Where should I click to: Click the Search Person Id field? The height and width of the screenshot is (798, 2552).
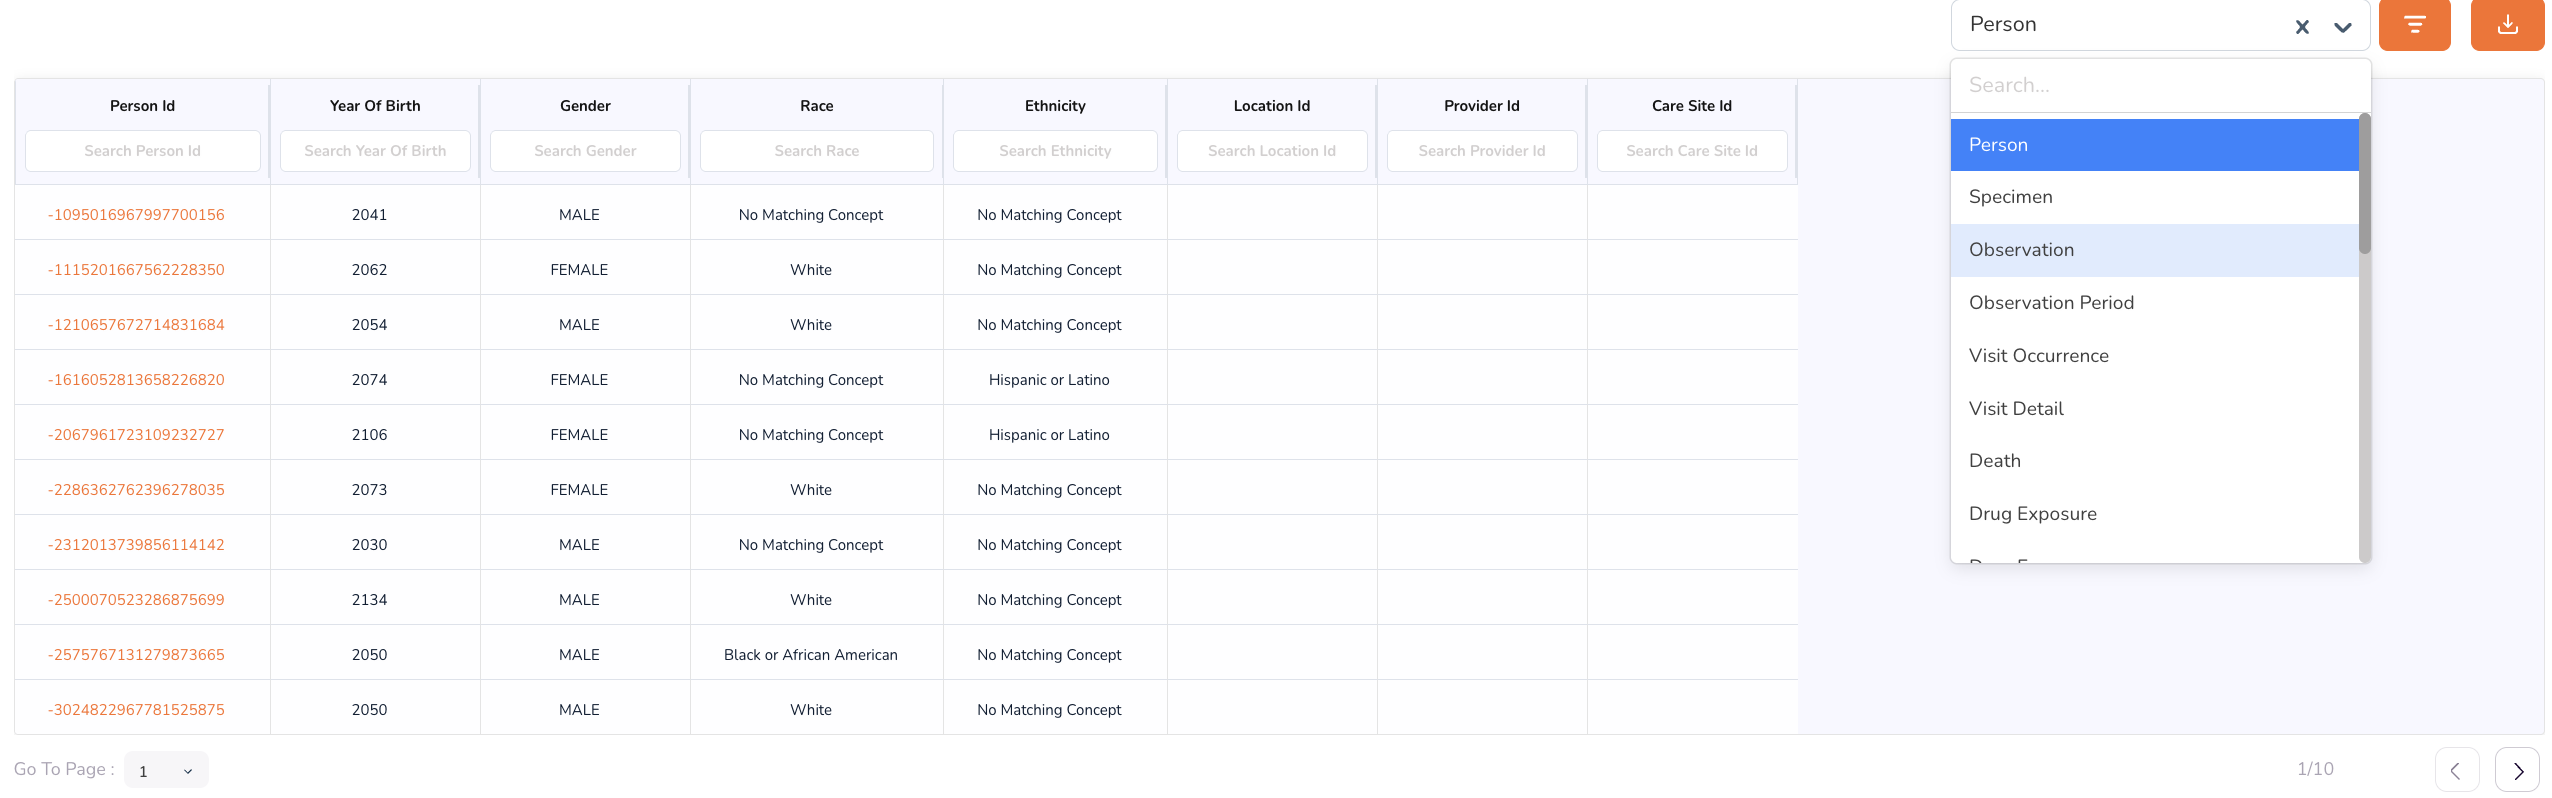[142, 151]
